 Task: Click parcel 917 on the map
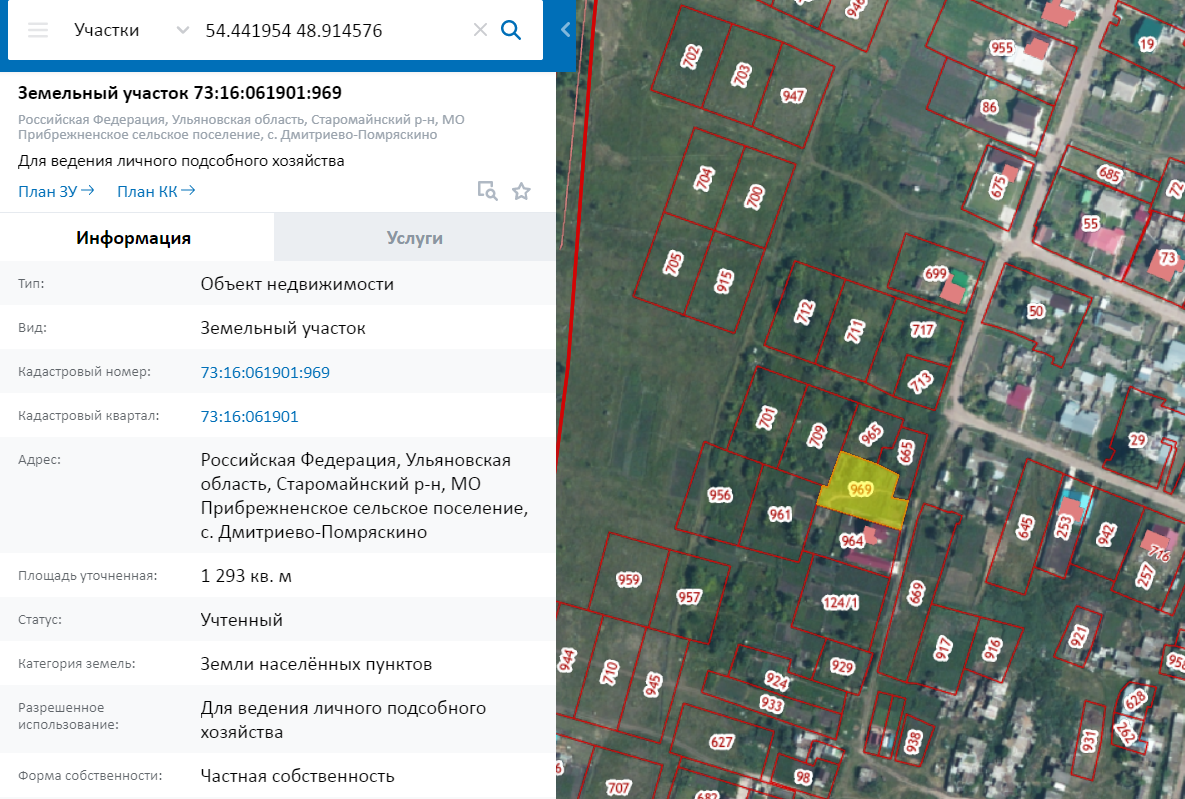point(943,649)
